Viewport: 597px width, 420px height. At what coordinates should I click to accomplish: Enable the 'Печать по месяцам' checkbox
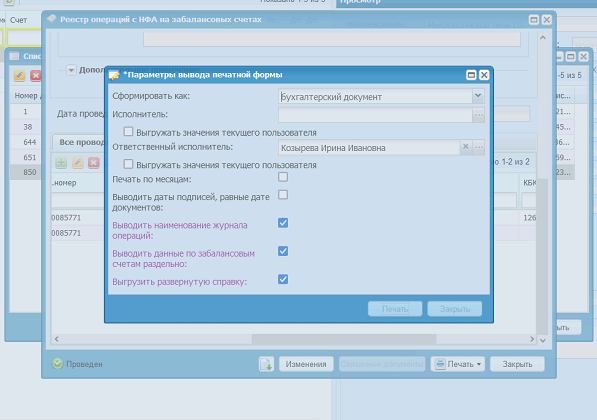[283, 177]
